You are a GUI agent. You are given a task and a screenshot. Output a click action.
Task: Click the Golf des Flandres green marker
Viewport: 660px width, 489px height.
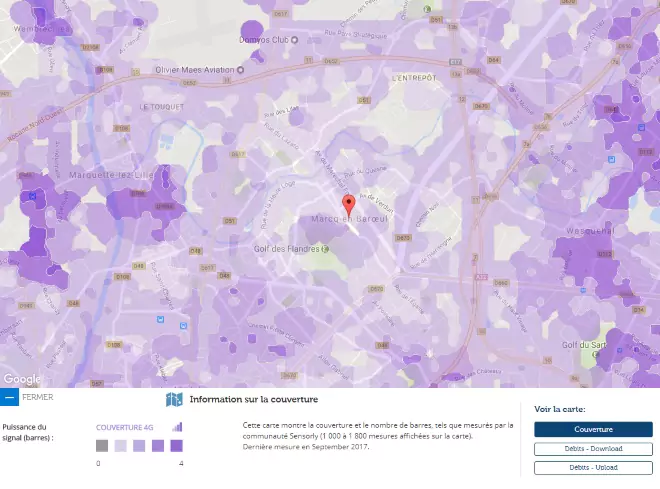(x=322, y=249)
